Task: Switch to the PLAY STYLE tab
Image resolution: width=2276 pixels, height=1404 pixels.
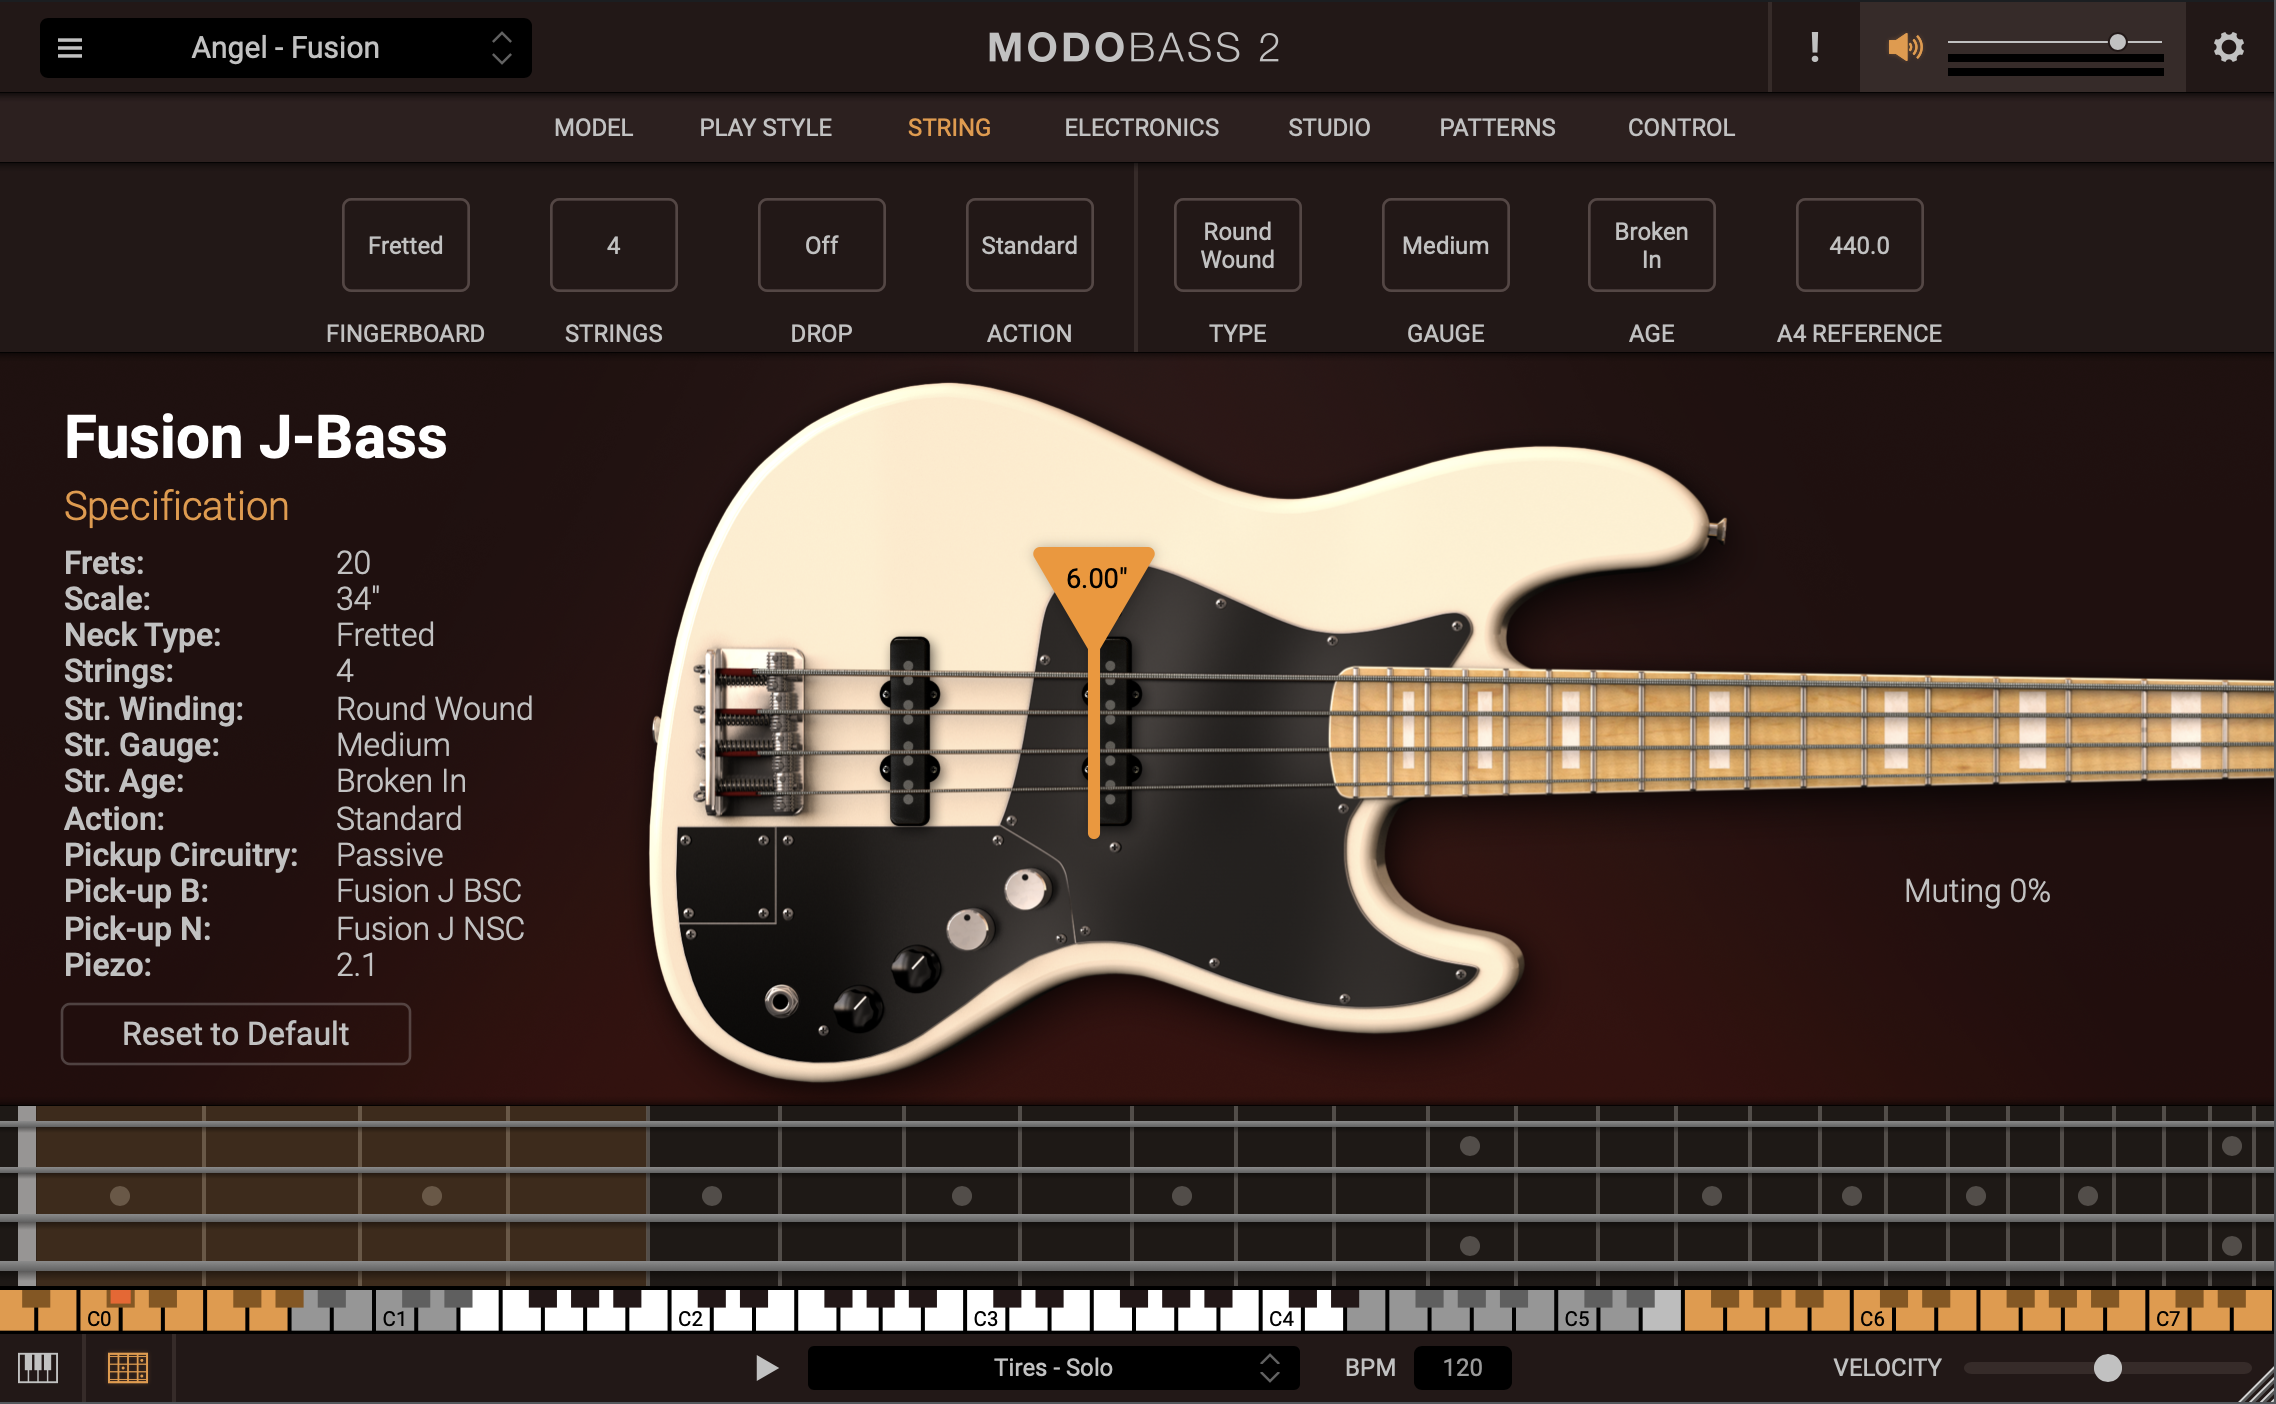Action: point(765,128)
